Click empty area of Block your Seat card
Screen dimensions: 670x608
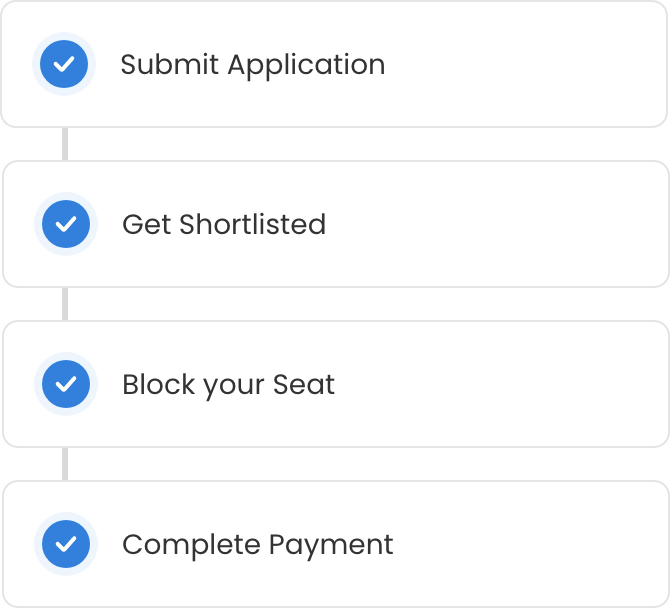point(526,384)
